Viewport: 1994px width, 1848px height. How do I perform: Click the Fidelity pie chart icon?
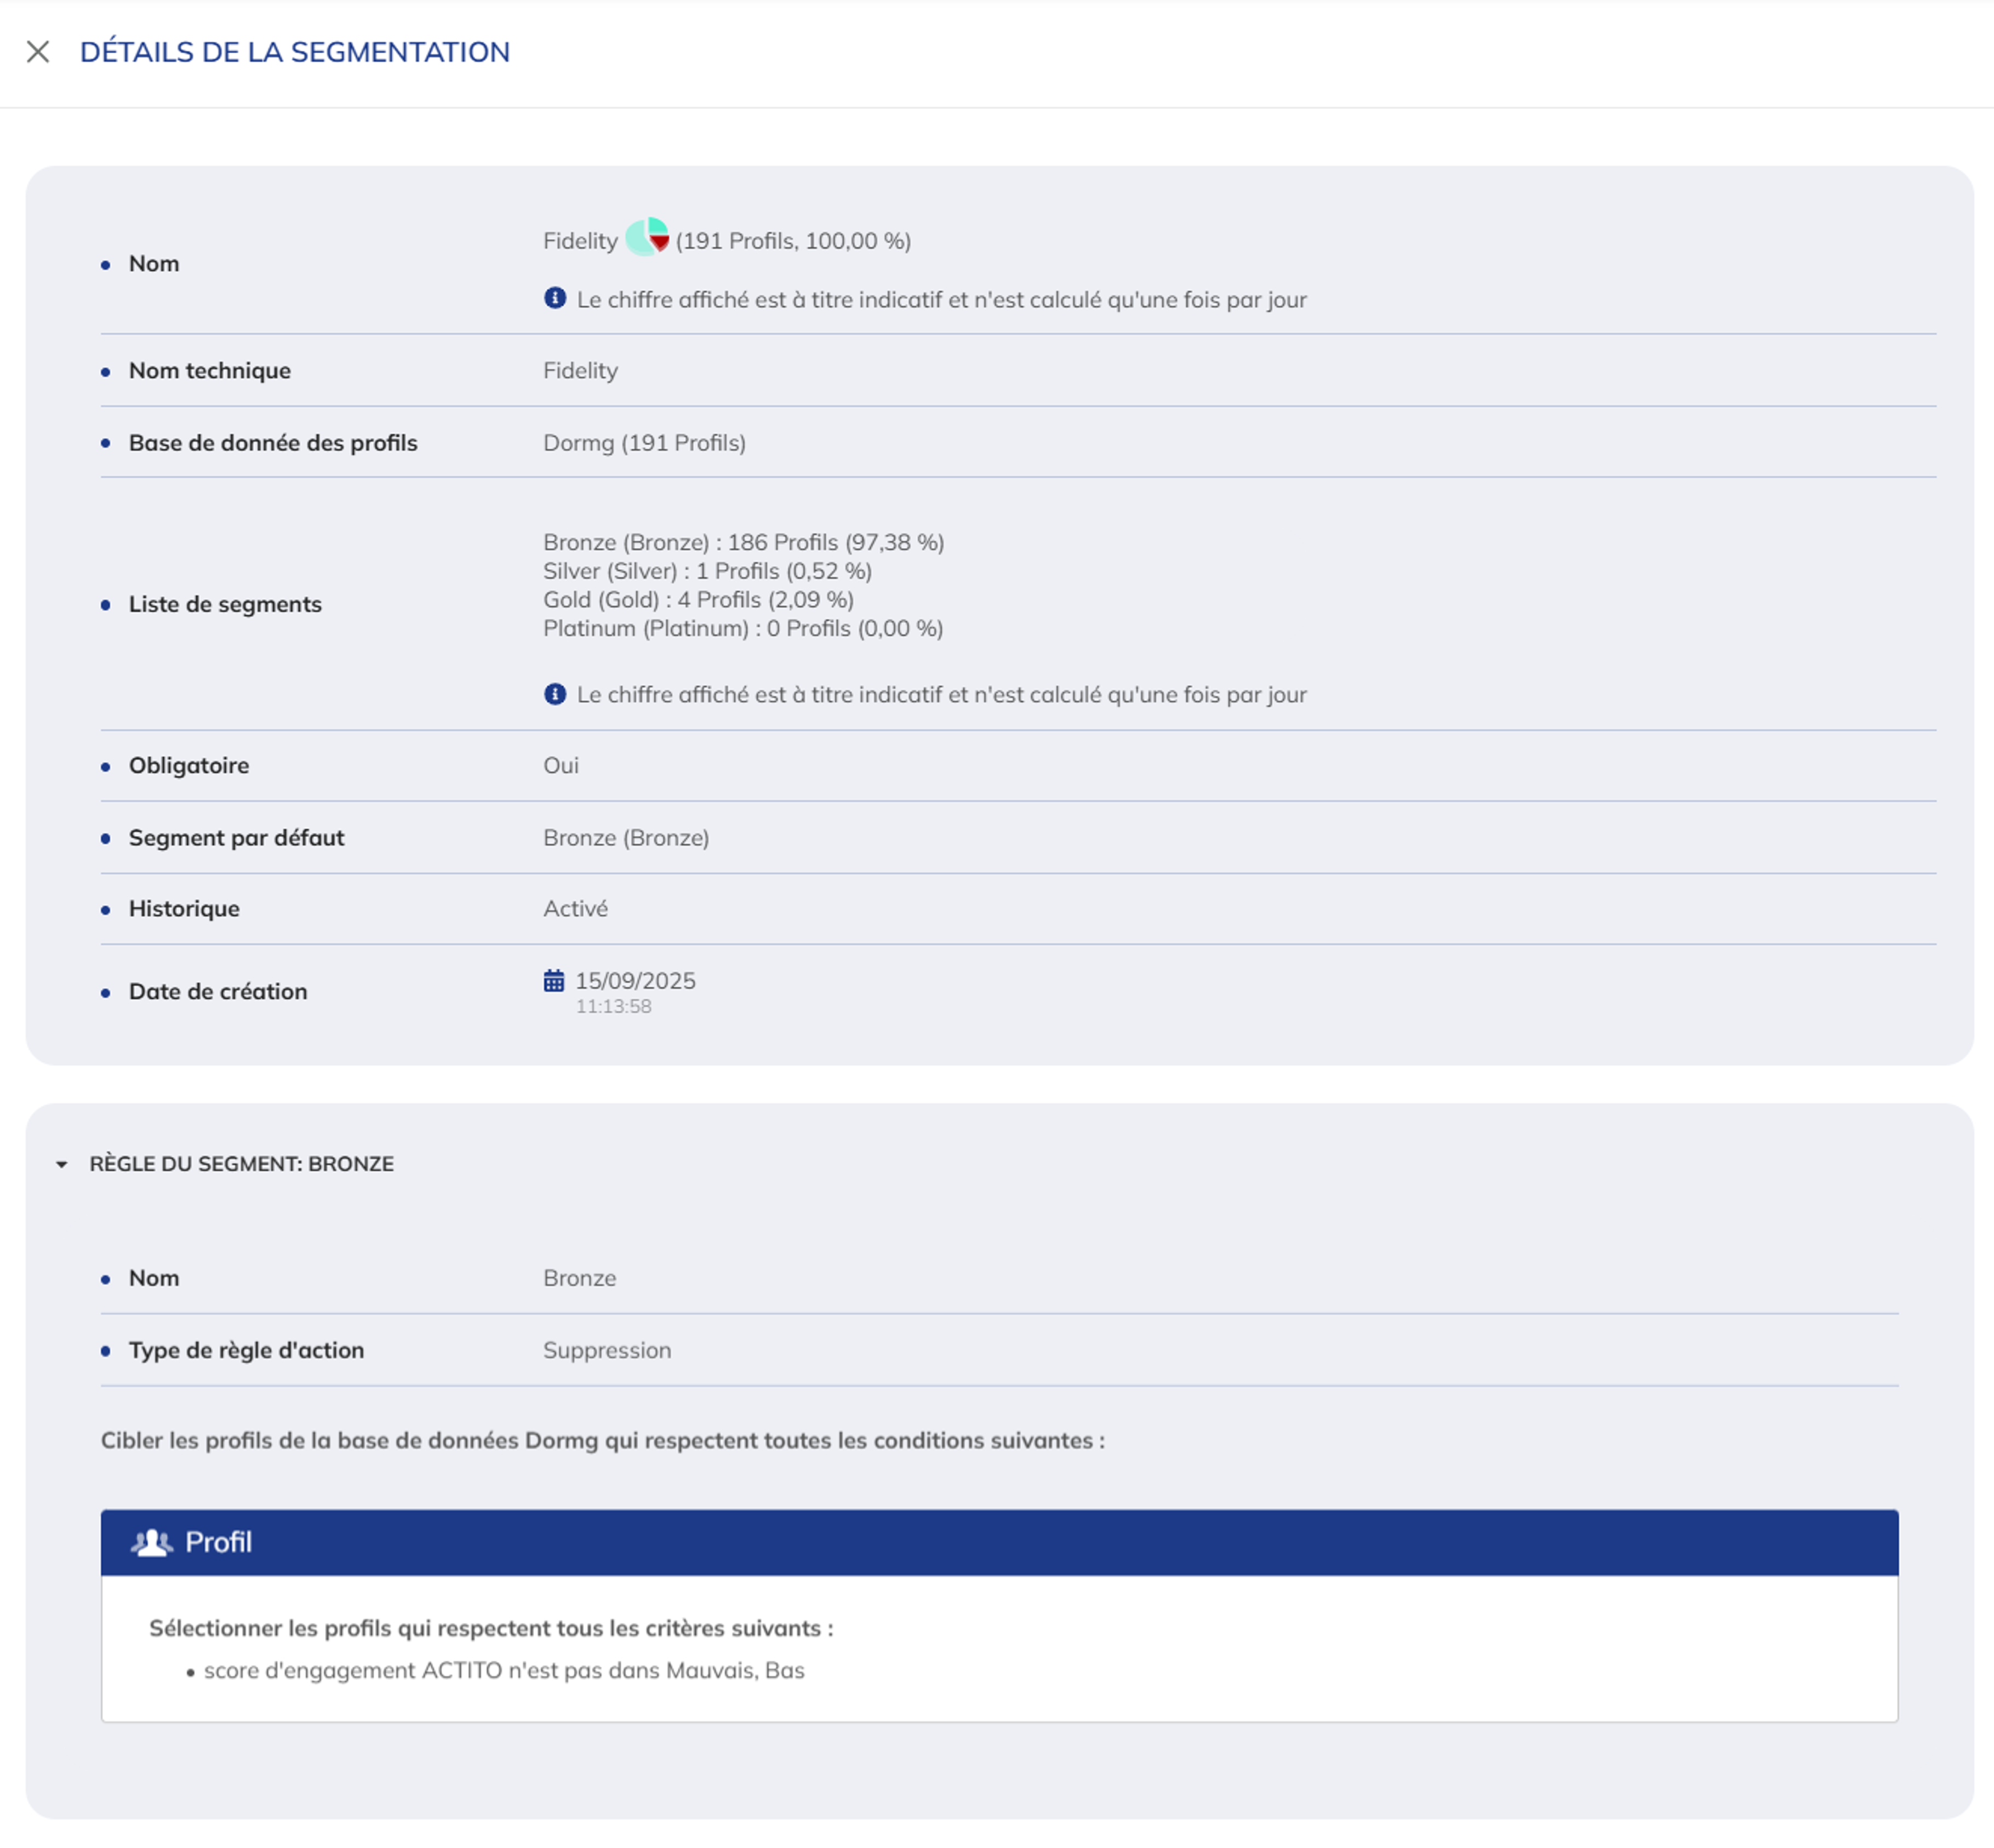(x=647, y=238)
